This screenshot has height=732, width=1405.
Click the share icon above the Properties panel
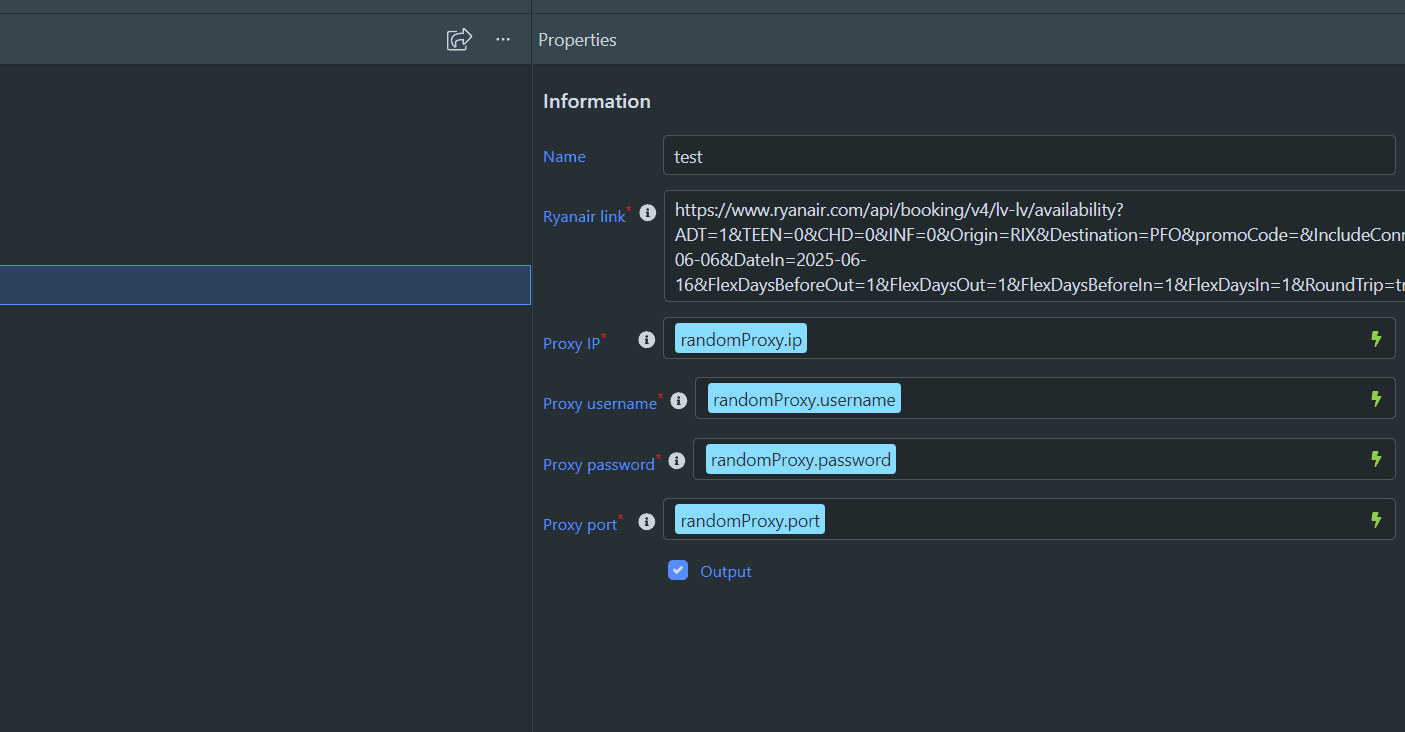[458, 38]
